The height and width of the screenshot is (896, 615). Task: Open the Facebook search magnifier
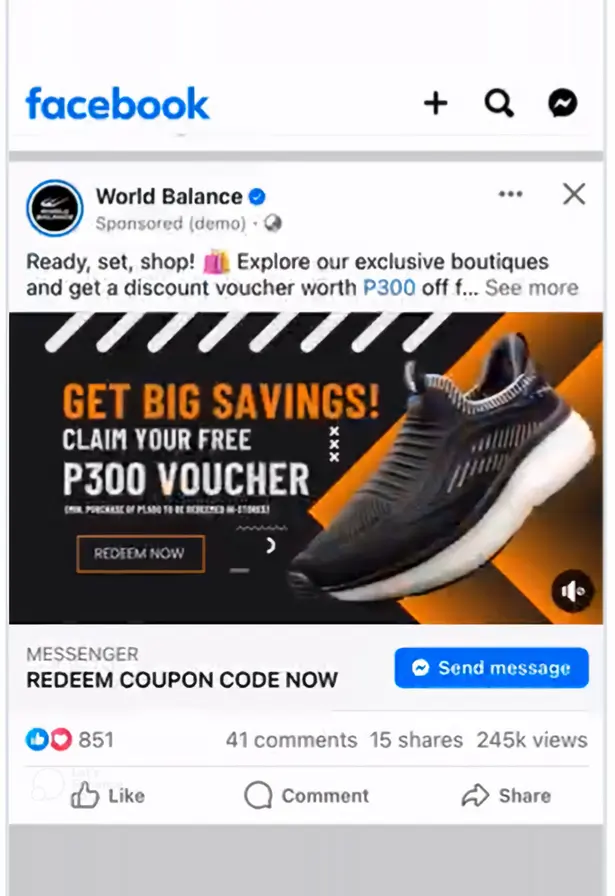[x=499, y=103]
